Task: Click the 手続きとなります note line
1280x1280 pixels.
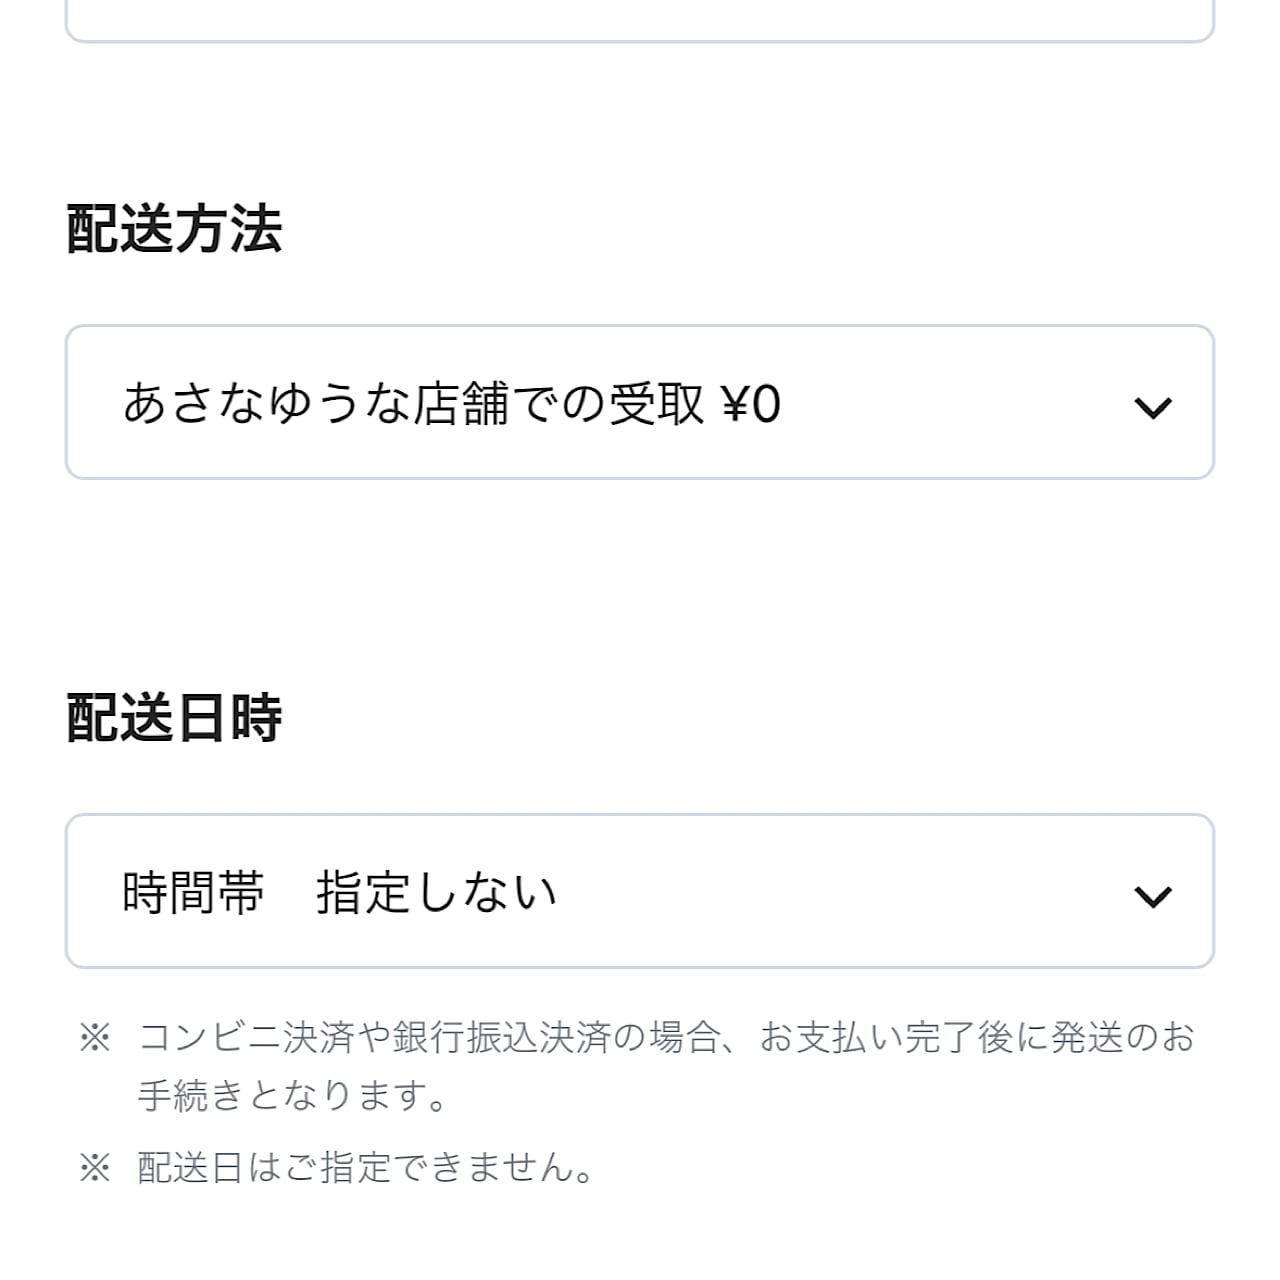Action: pos(292,1096)
